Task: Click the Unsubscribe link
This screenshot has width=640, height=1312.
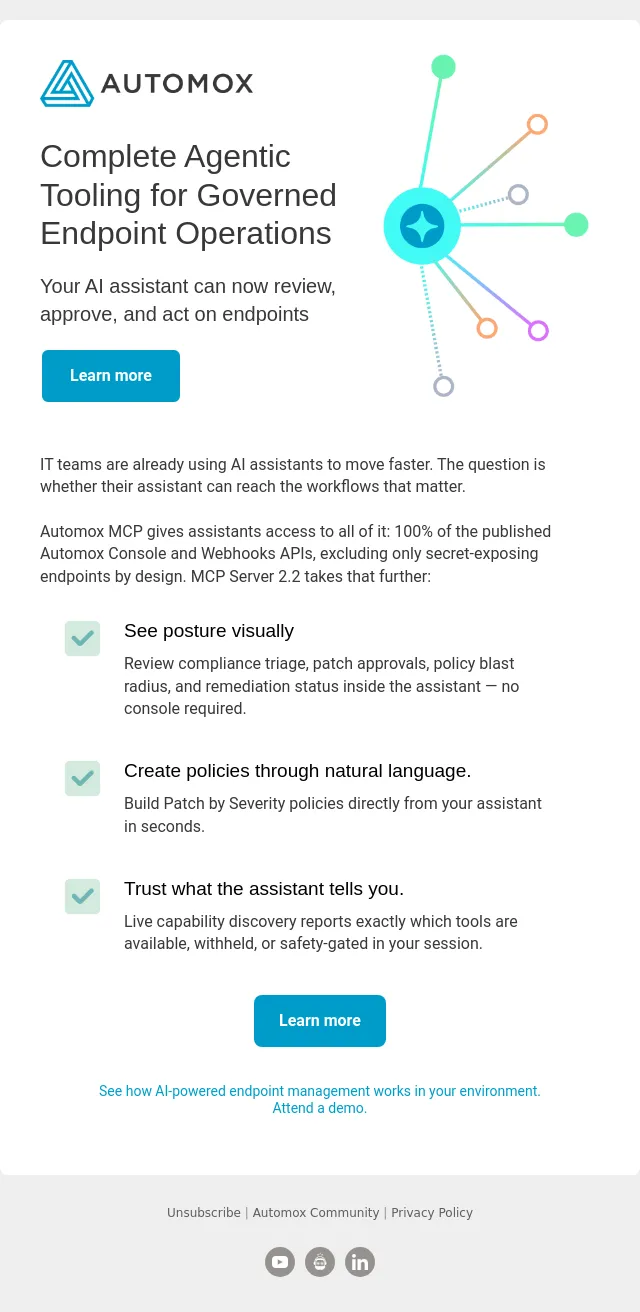Action: (204, 1212)
